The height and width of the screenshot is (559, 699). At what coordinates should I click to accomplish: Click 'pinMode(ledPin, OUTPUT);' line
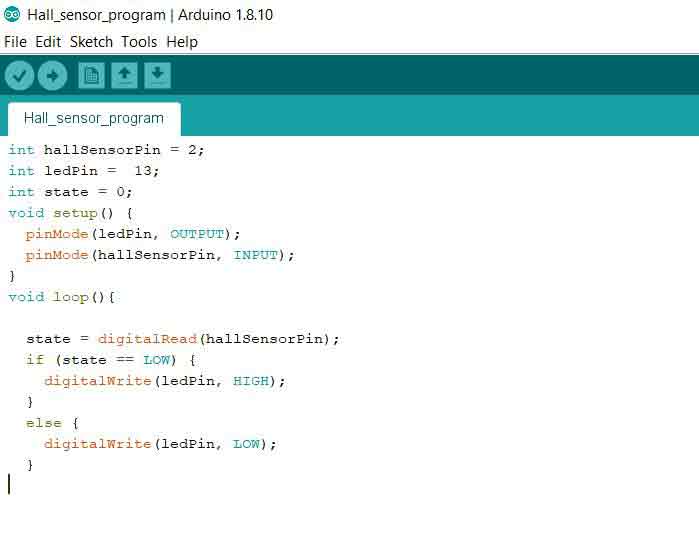[133, 234]
